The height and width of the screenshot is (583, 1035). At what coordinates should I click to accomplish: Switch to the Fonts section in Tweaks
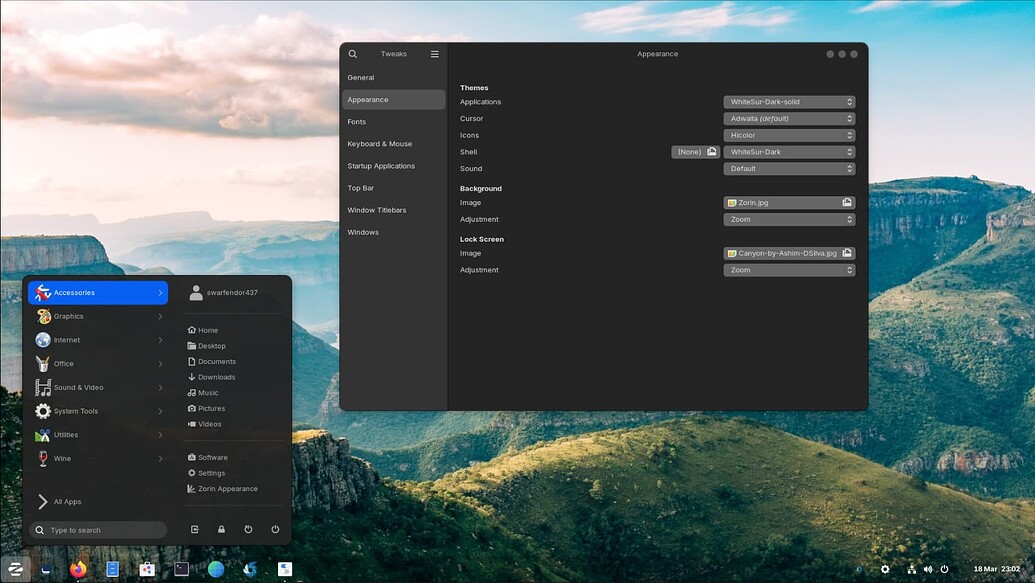pyautogui.click(x=357, y=121)
